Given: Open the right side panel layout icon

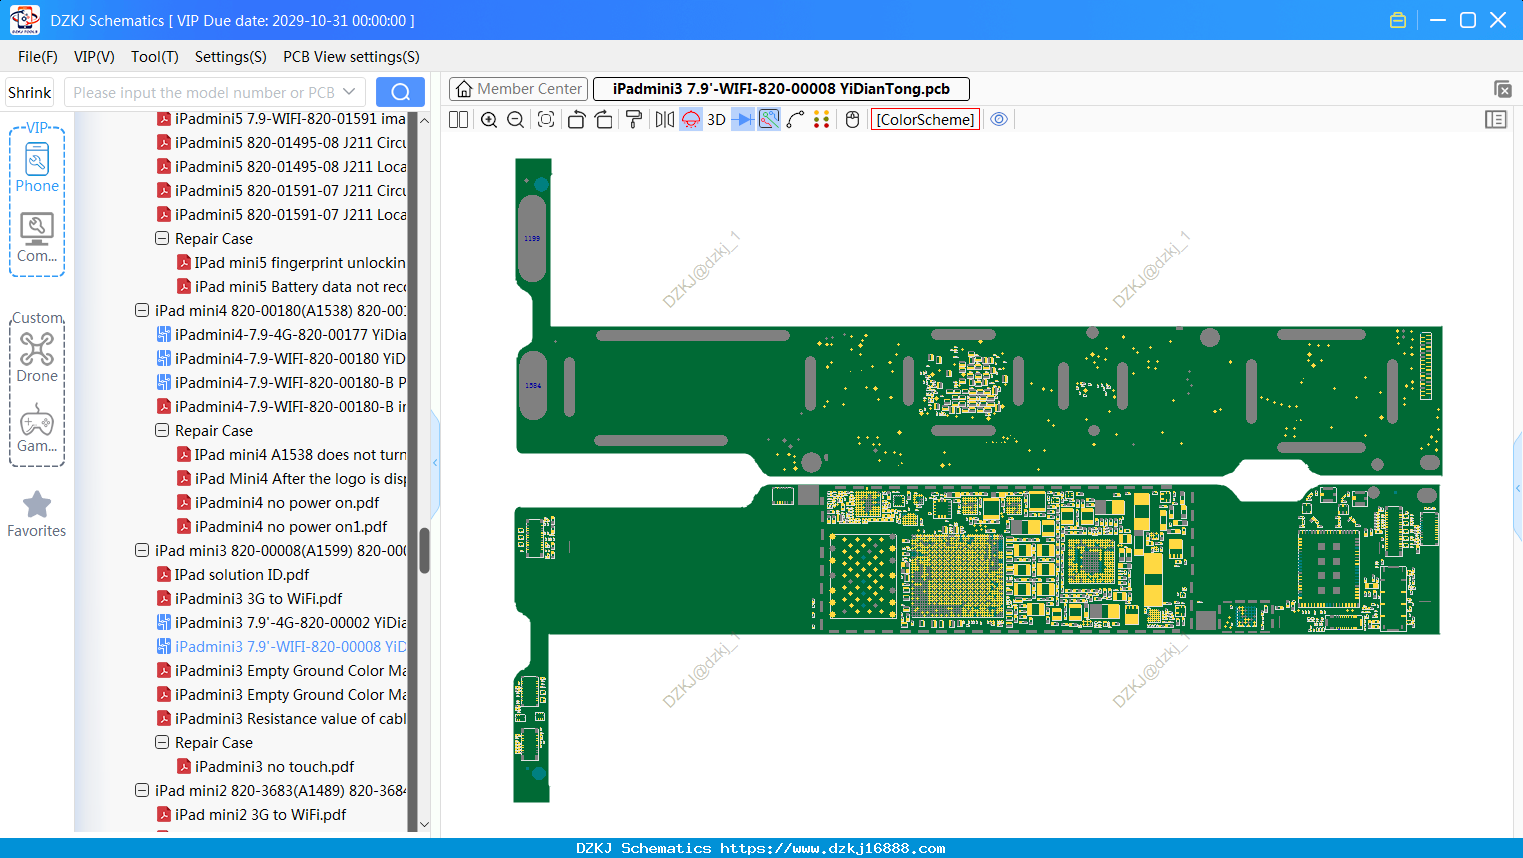Looking at the screenshot, I should click(x=1496, y=120).
